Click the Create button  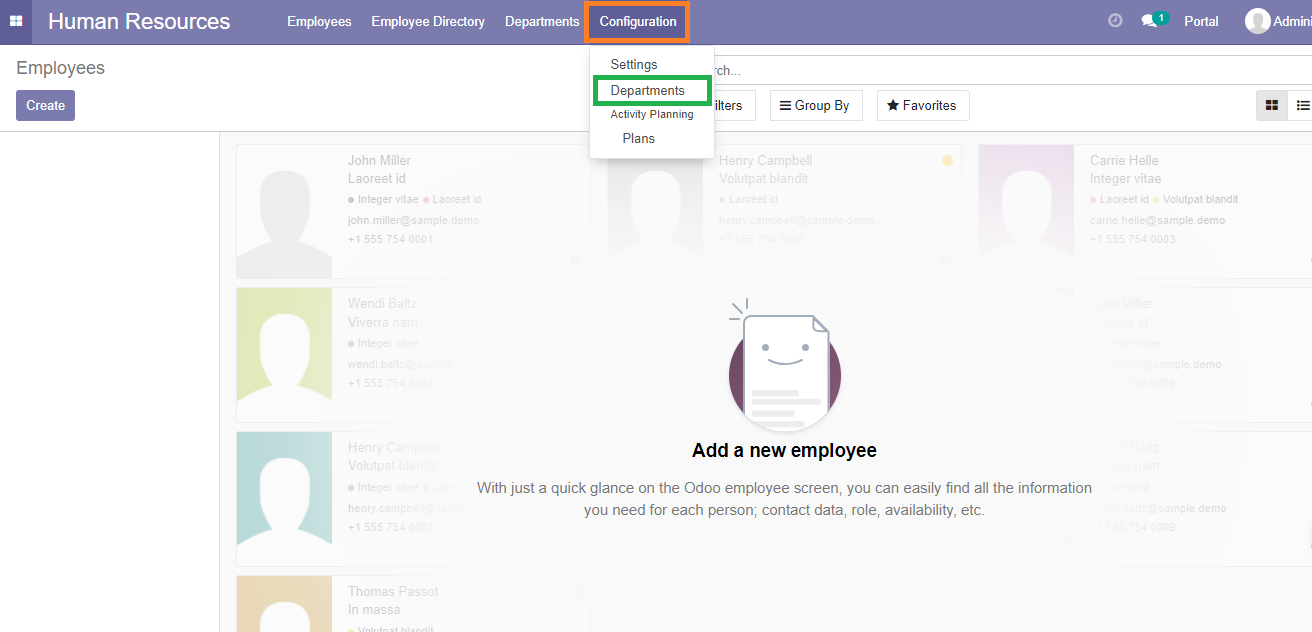coord(45,105)
